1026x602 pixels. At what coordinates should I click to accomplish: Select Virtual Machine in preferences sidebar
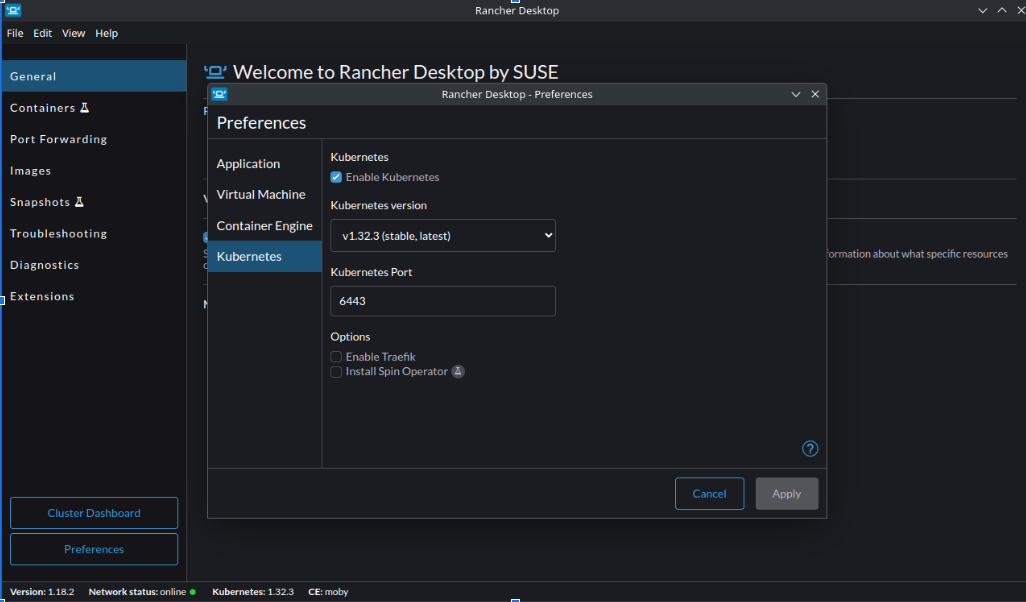point(261,195)
